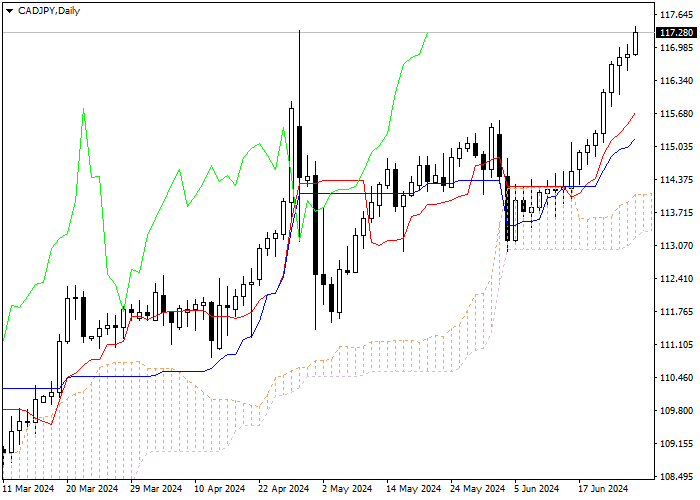Click the CADJPY,Daily chart title
This screenshot has height=500, width=700.
click(x=49, y=11)
